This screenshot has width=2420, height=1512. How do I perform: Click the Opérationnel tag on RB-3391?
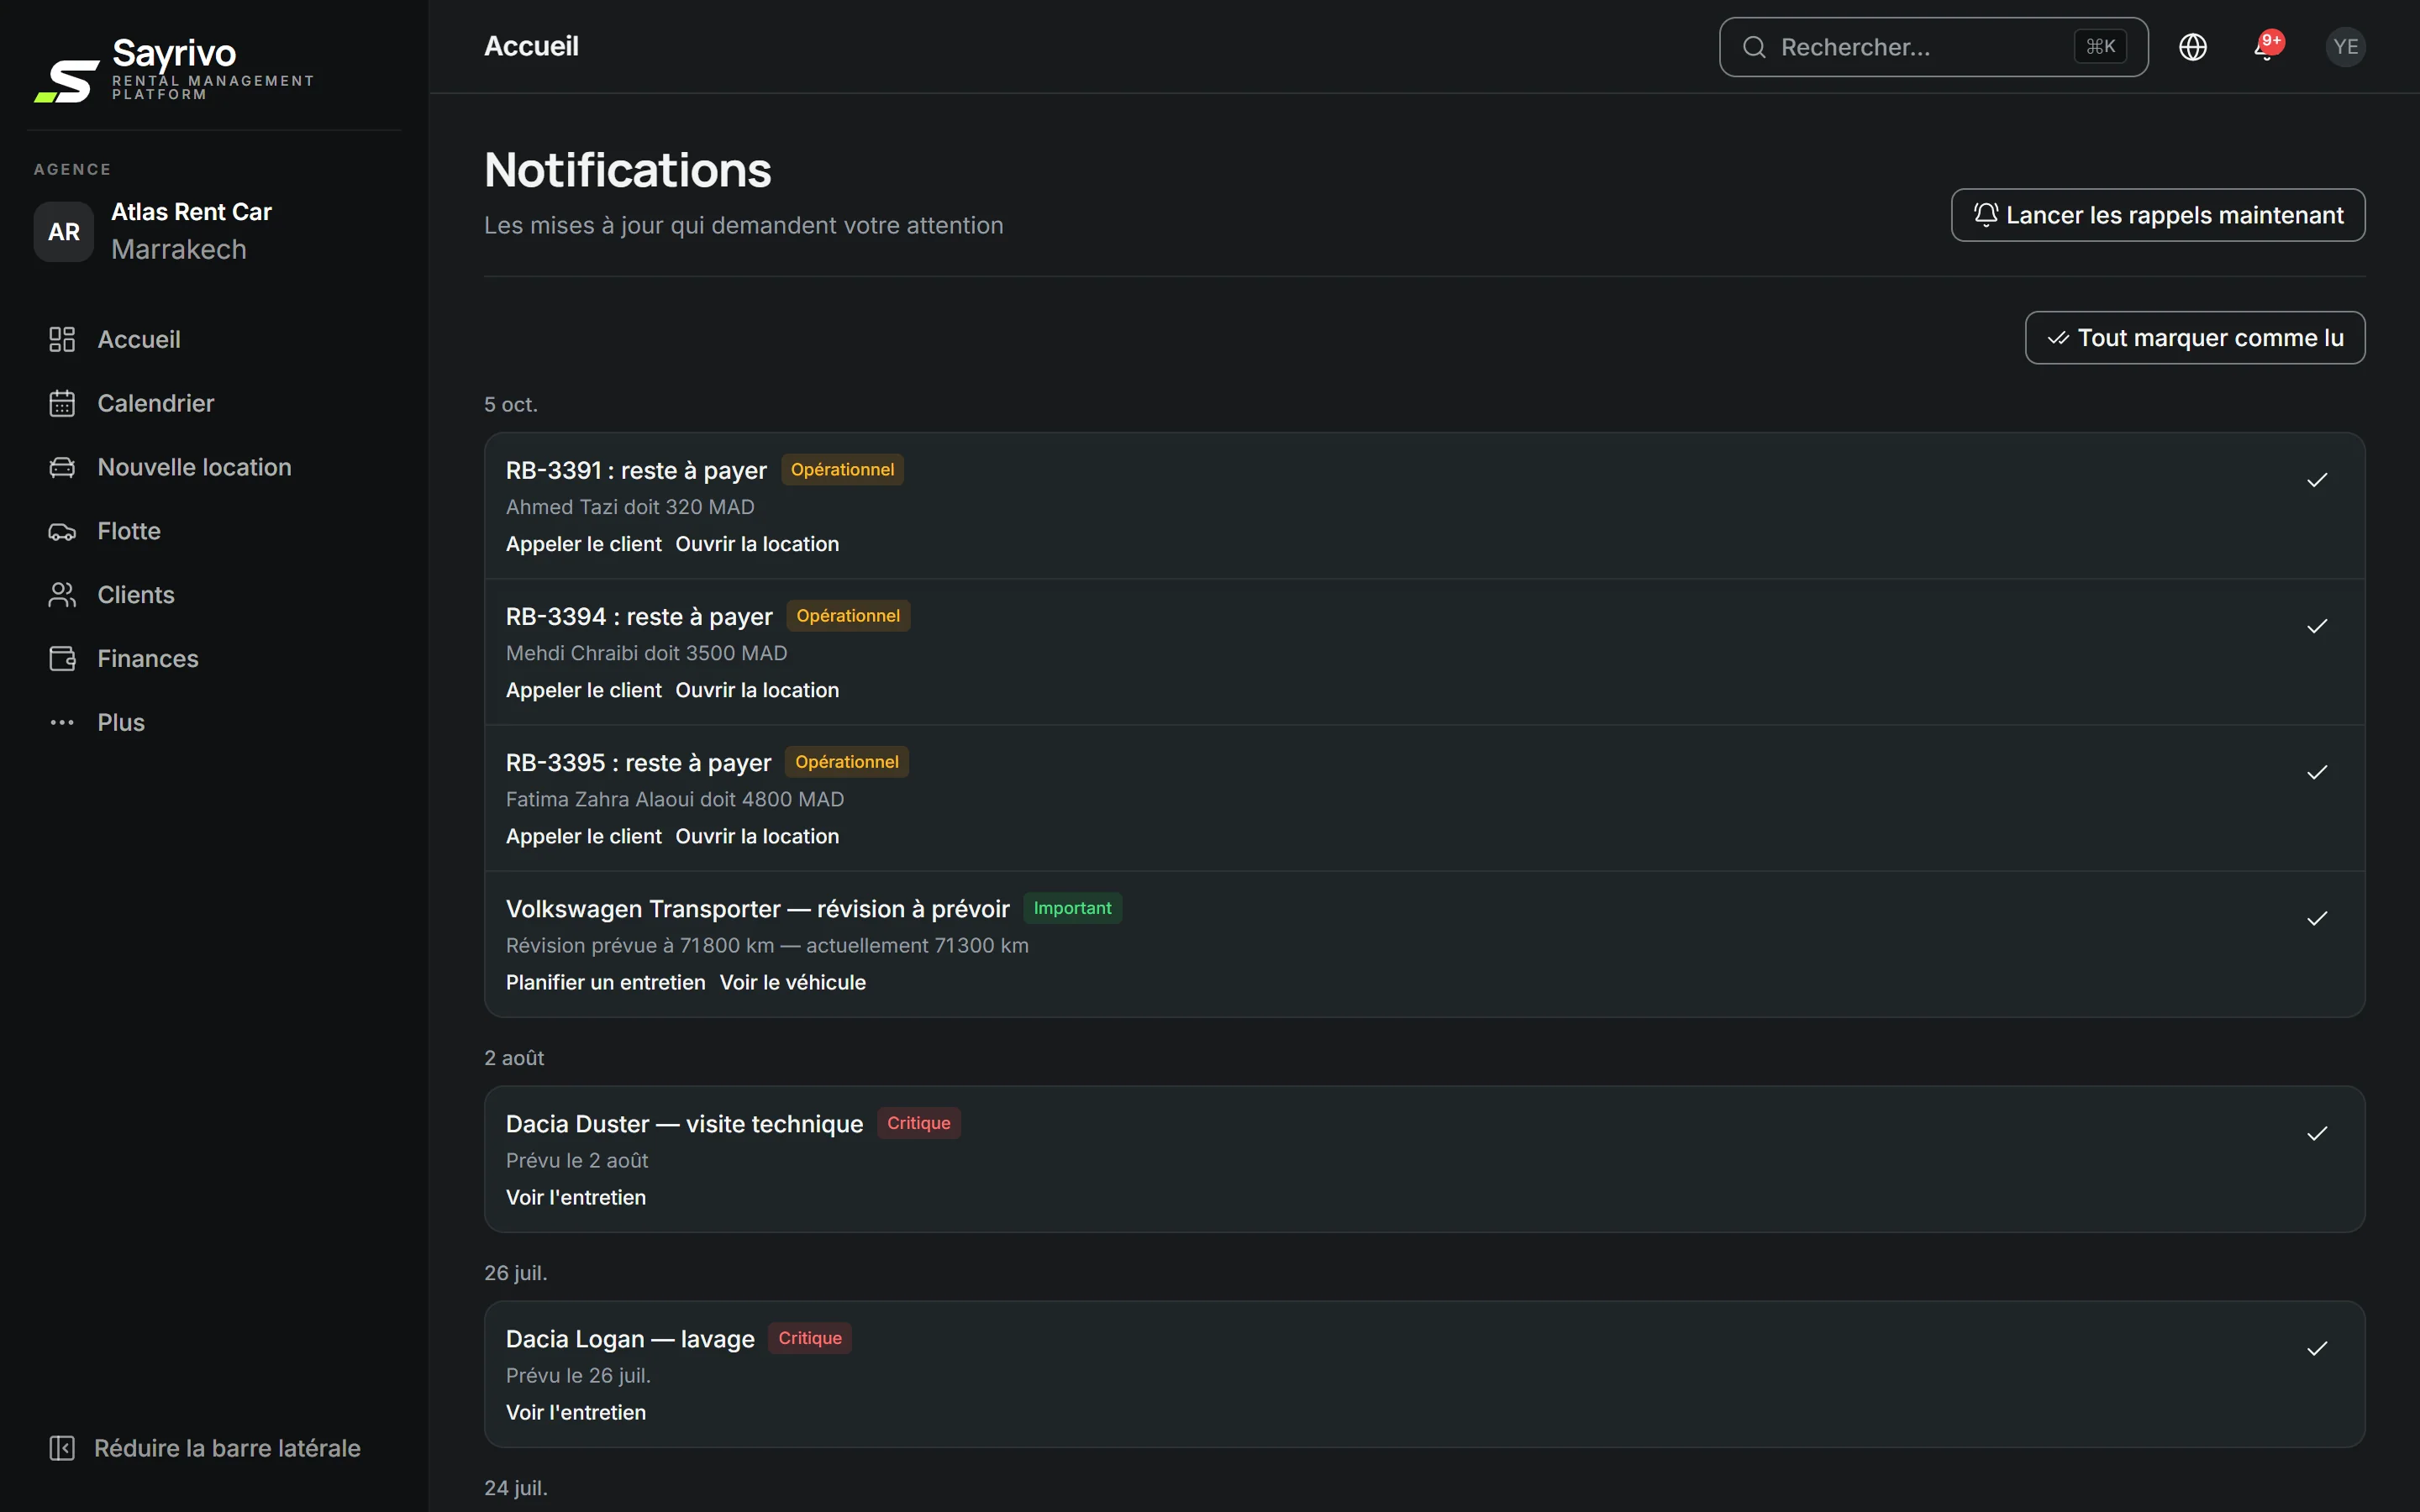[842, 470]
